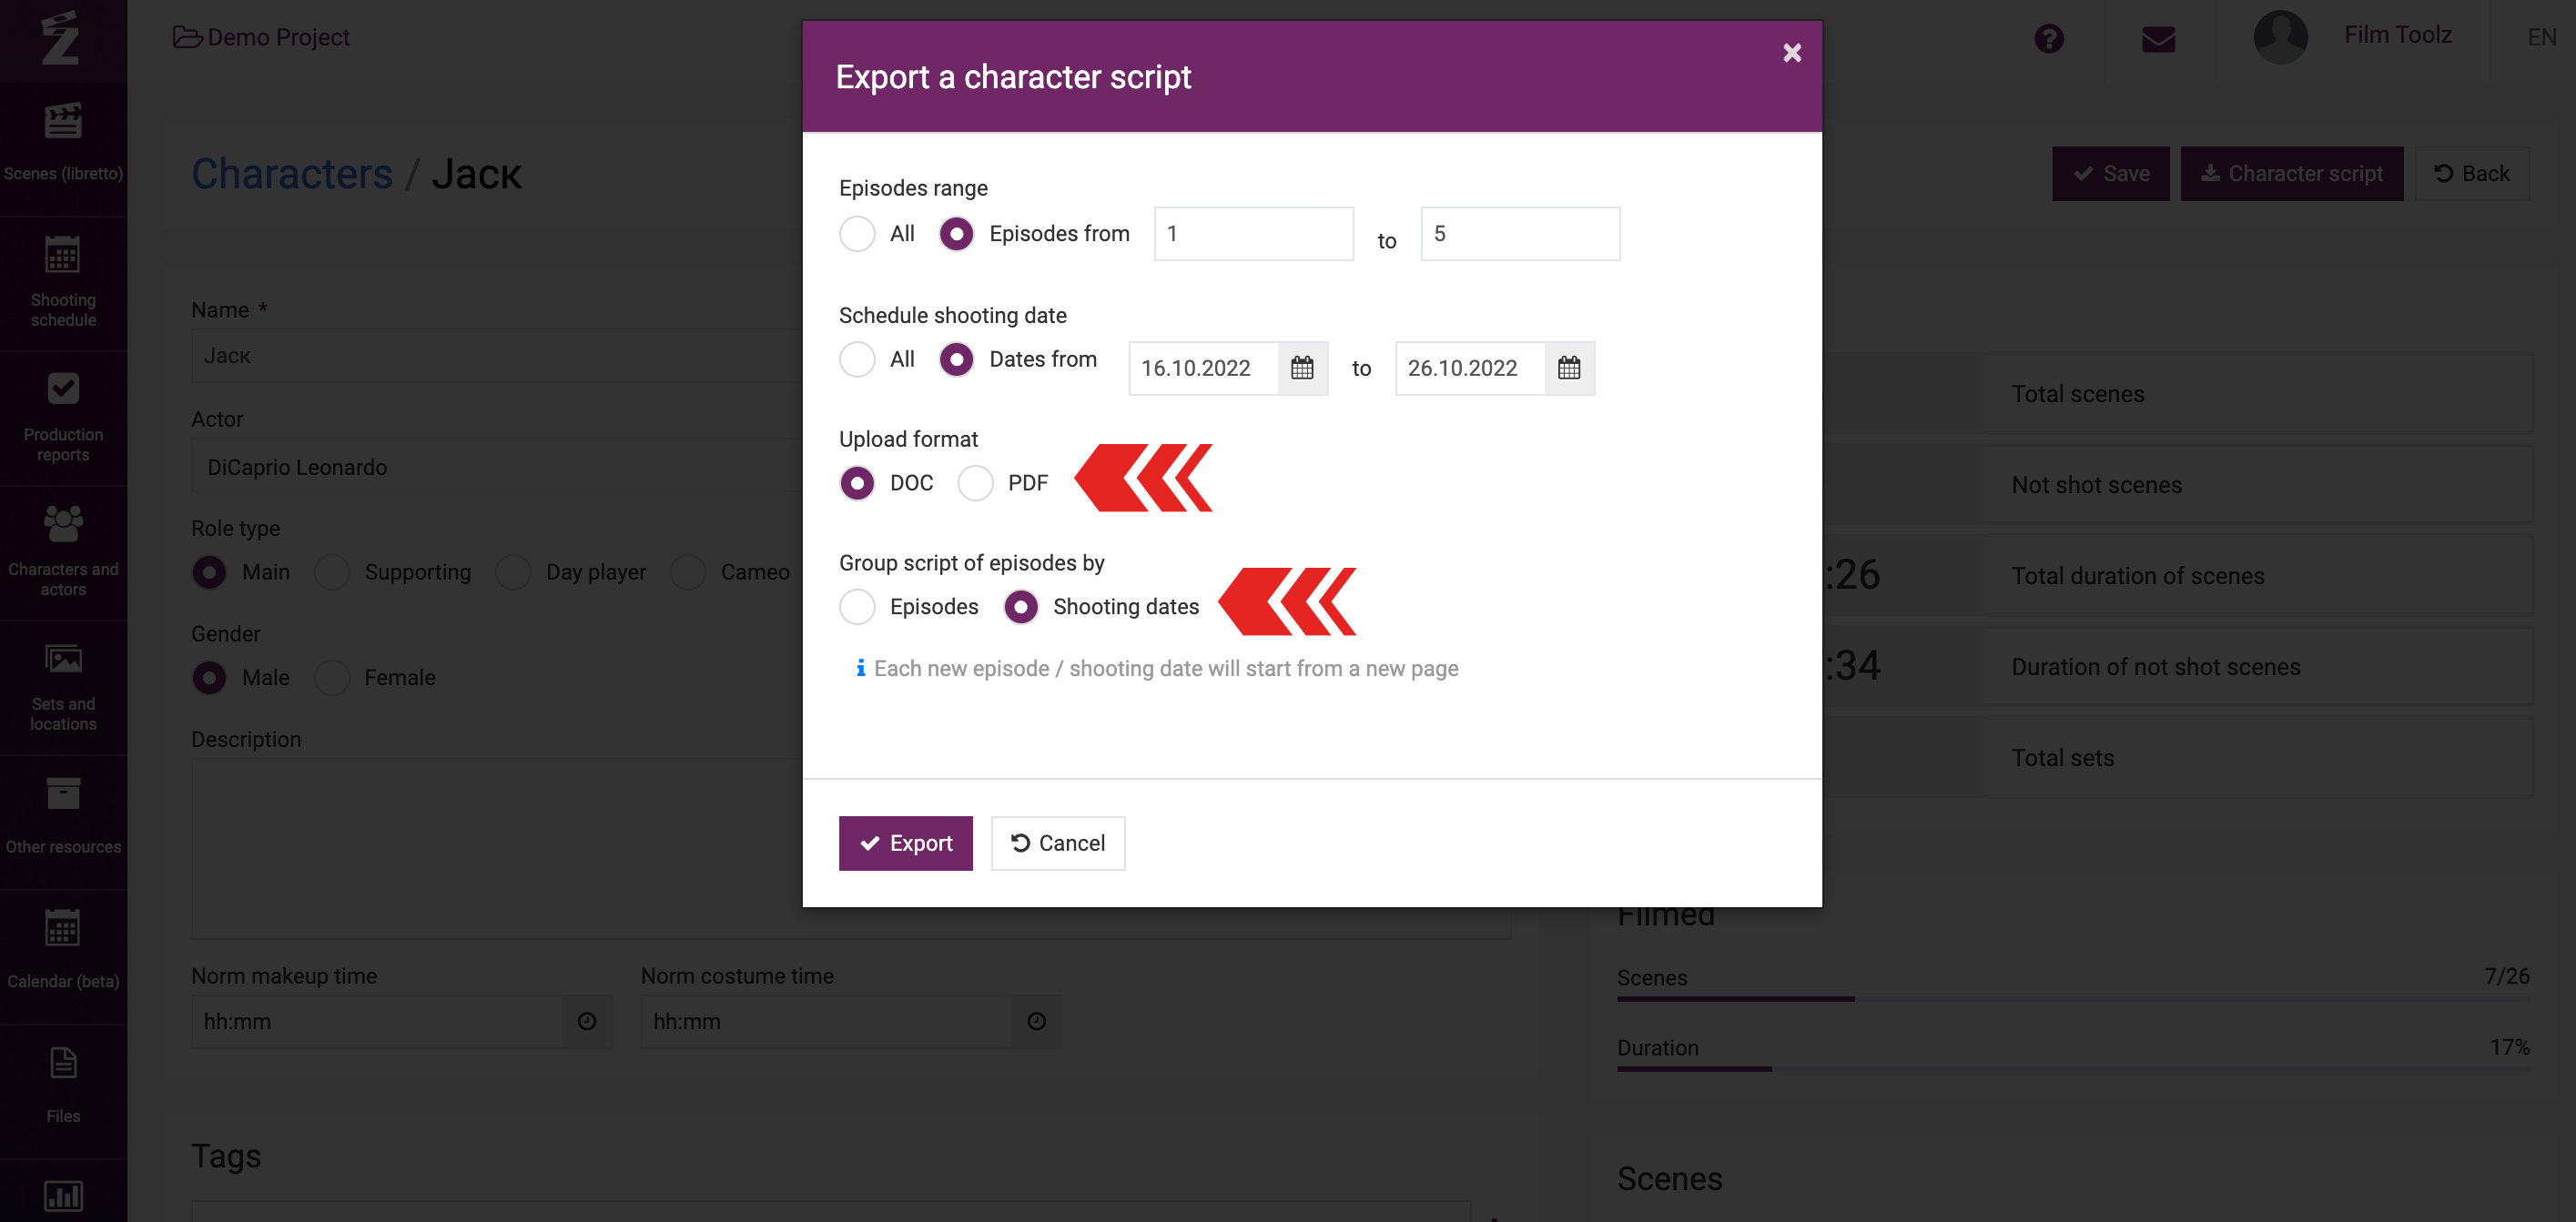Click the Scenes 7/26 progress bar

(2073, 998)
